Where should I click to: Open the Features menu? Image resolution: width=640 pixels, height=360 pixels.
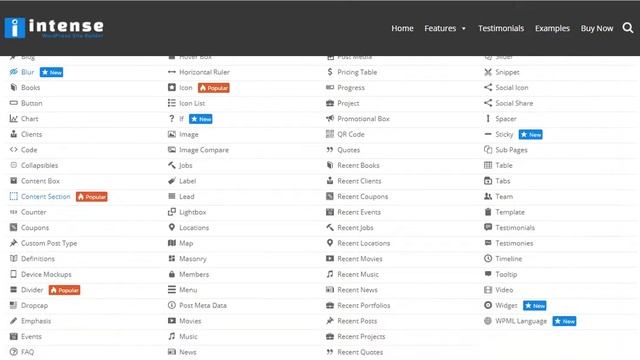click(440, 28)
